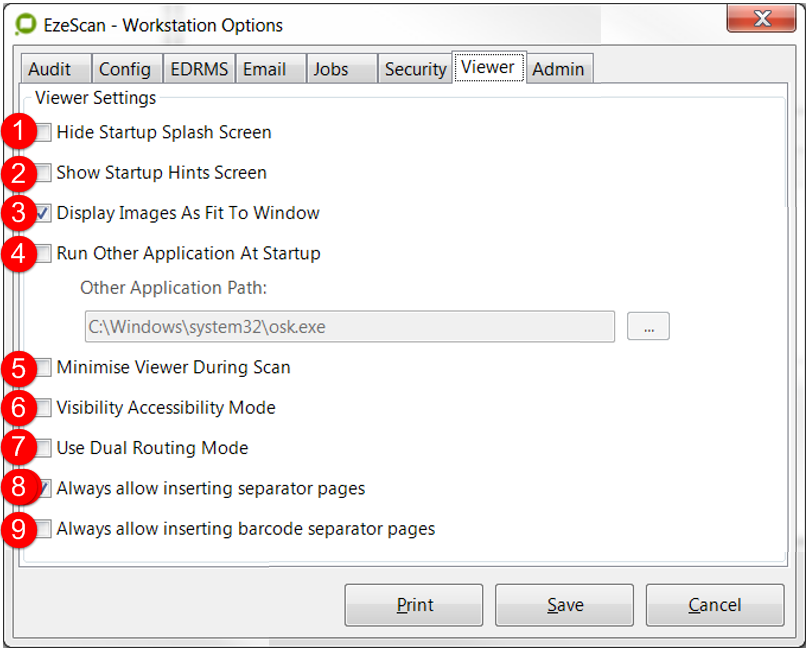Select the Jobs tab
807x649 pixels.
pos(331,69)
